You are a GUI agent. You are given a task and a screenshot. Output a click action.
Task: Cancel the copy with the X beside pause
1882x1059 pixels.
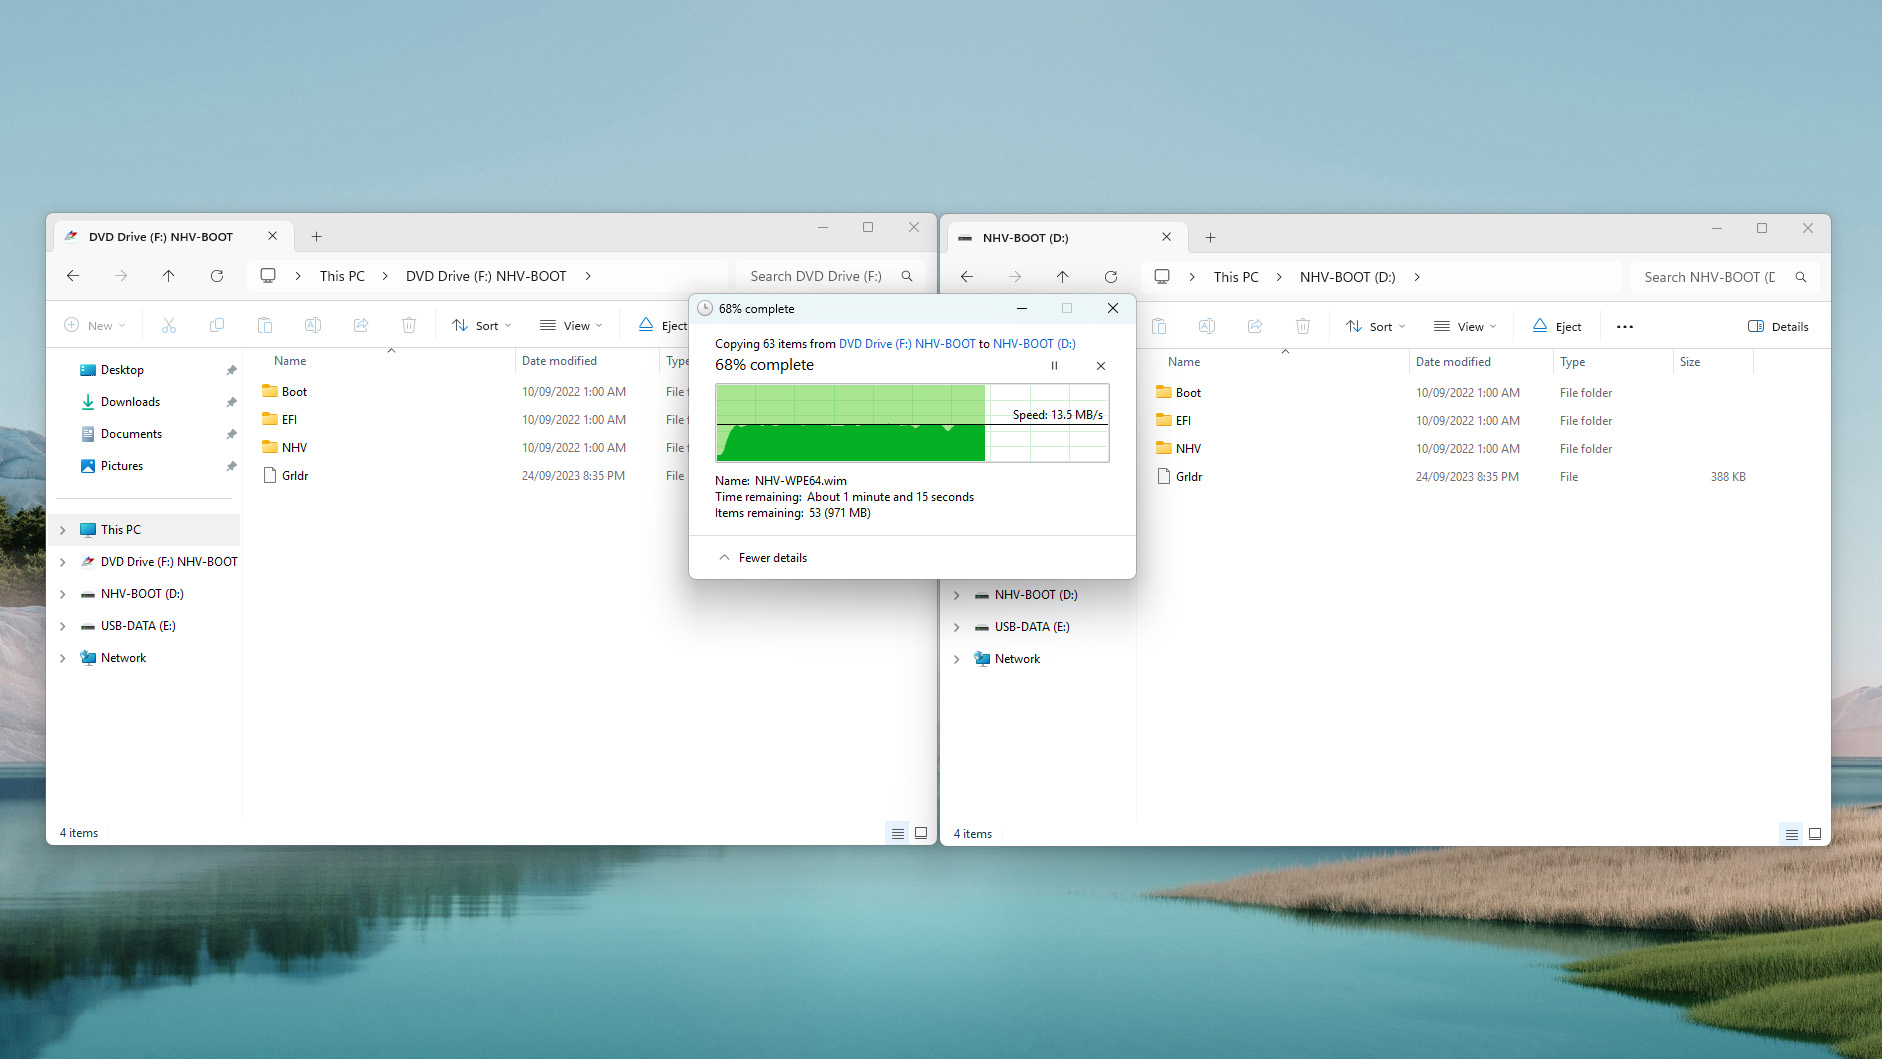(1101, 366)
